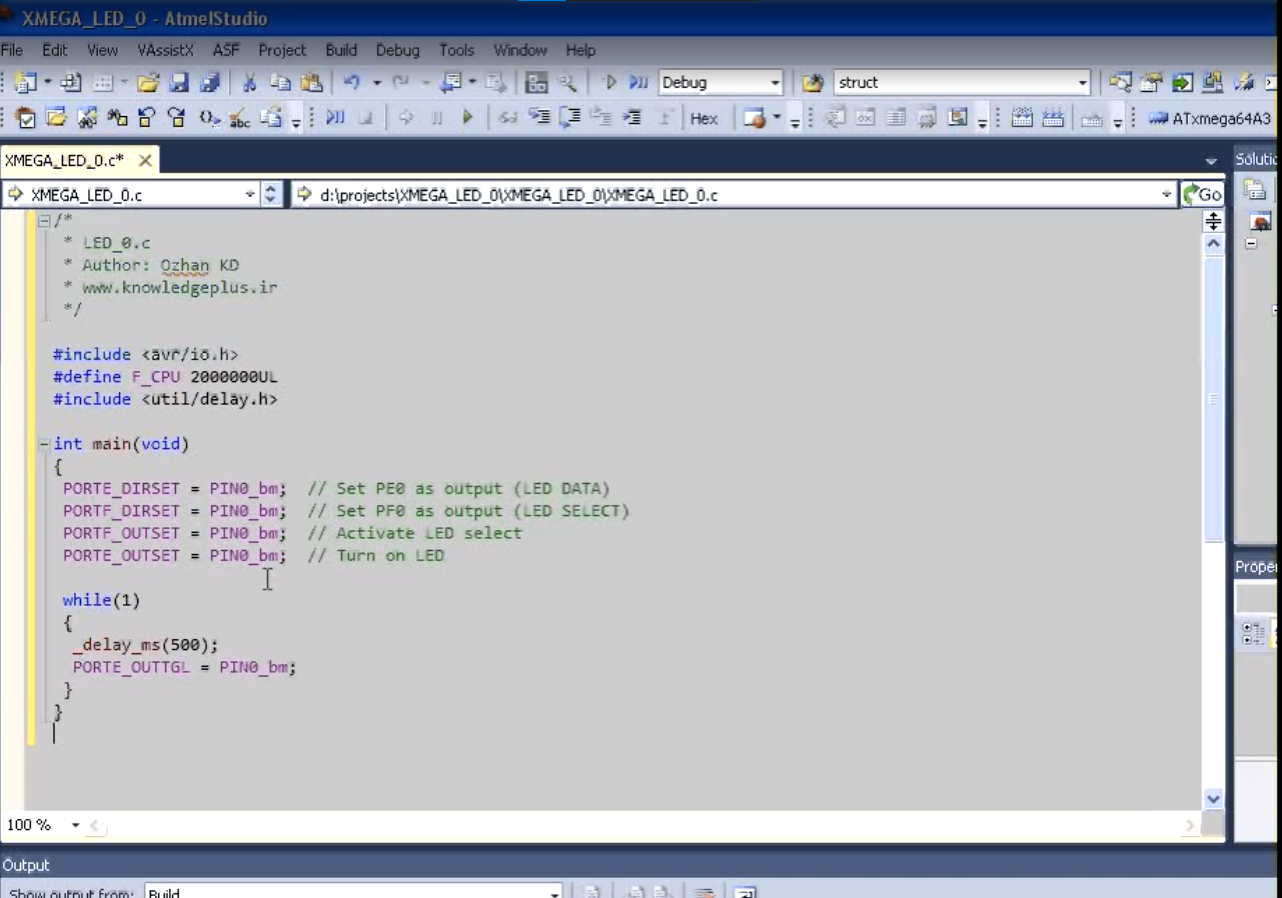Screen dimensions: 1282x898
Task: Click the editor scroll down arrow
Action: (1213, 798)
